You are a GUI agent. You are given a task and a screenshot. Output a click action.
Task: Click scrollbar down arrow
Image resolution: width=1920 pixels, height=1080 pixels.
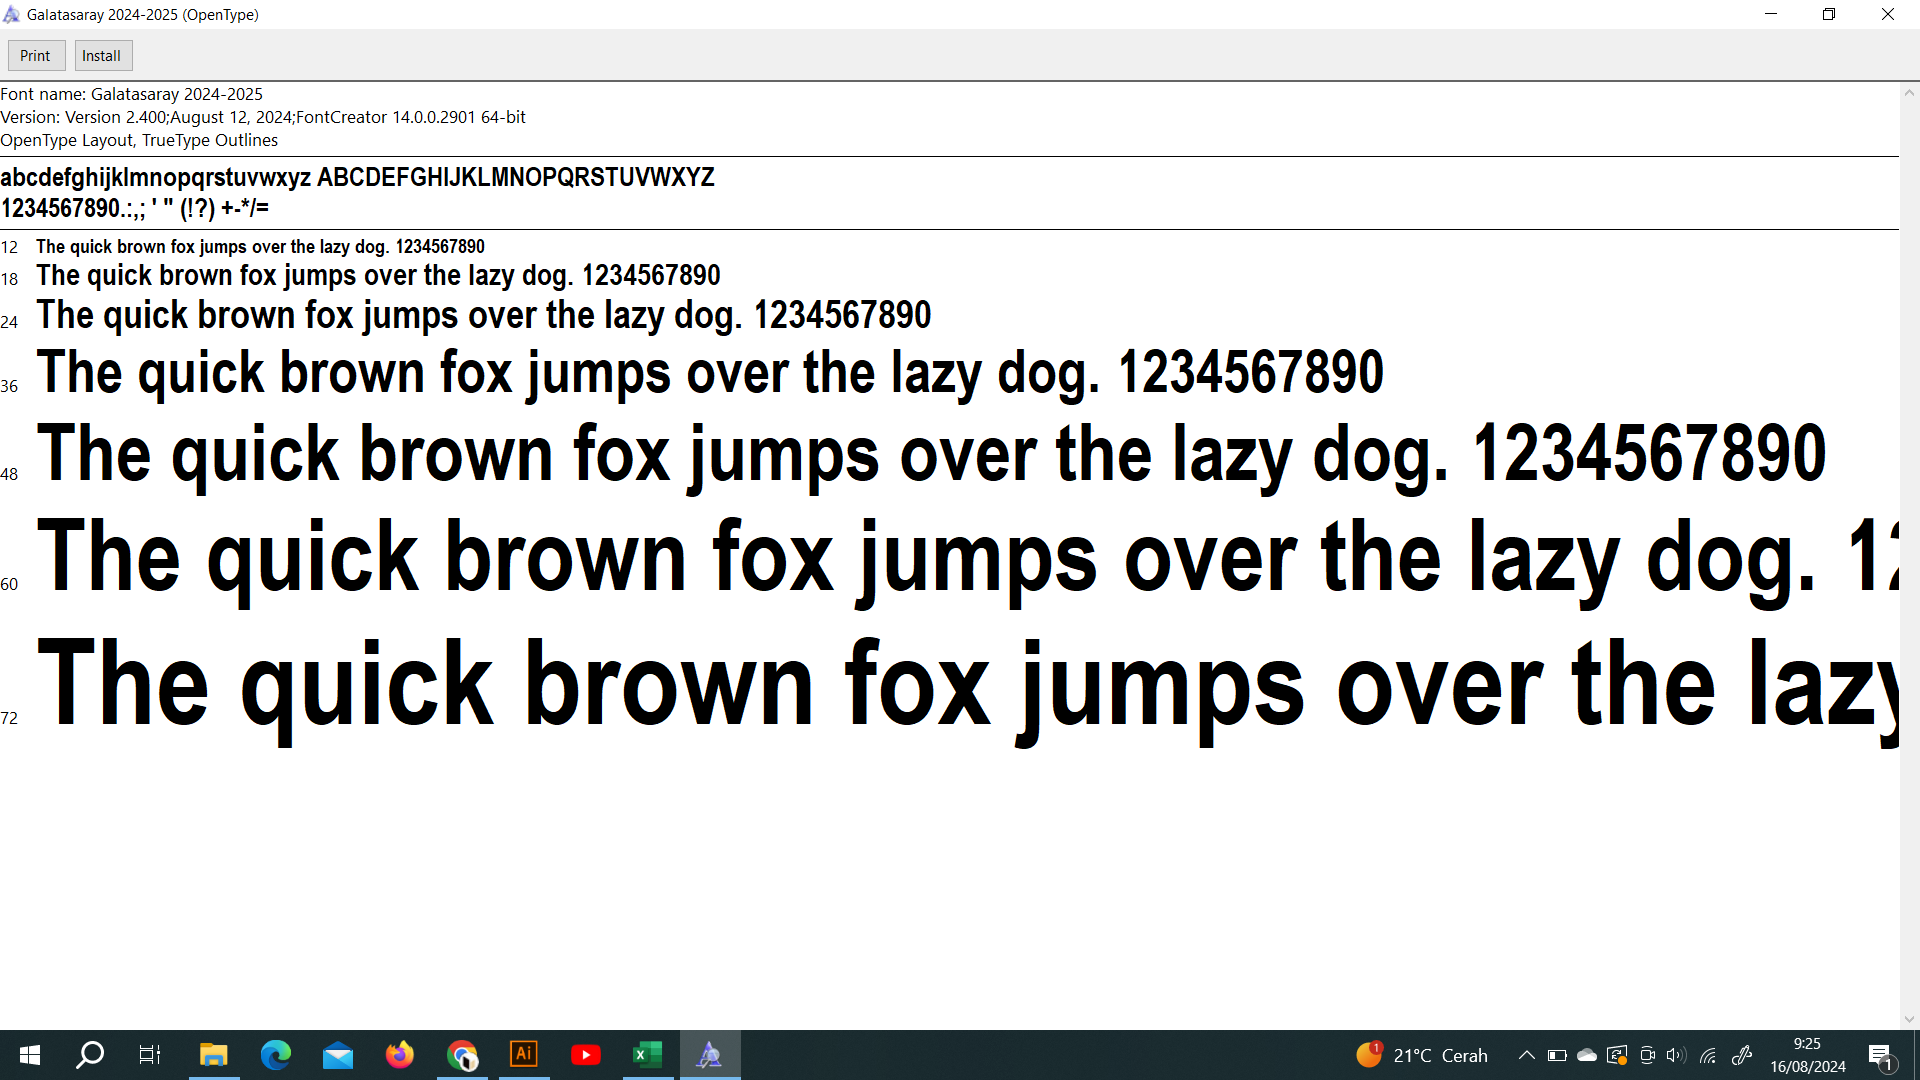(x=1909, y=1019)
